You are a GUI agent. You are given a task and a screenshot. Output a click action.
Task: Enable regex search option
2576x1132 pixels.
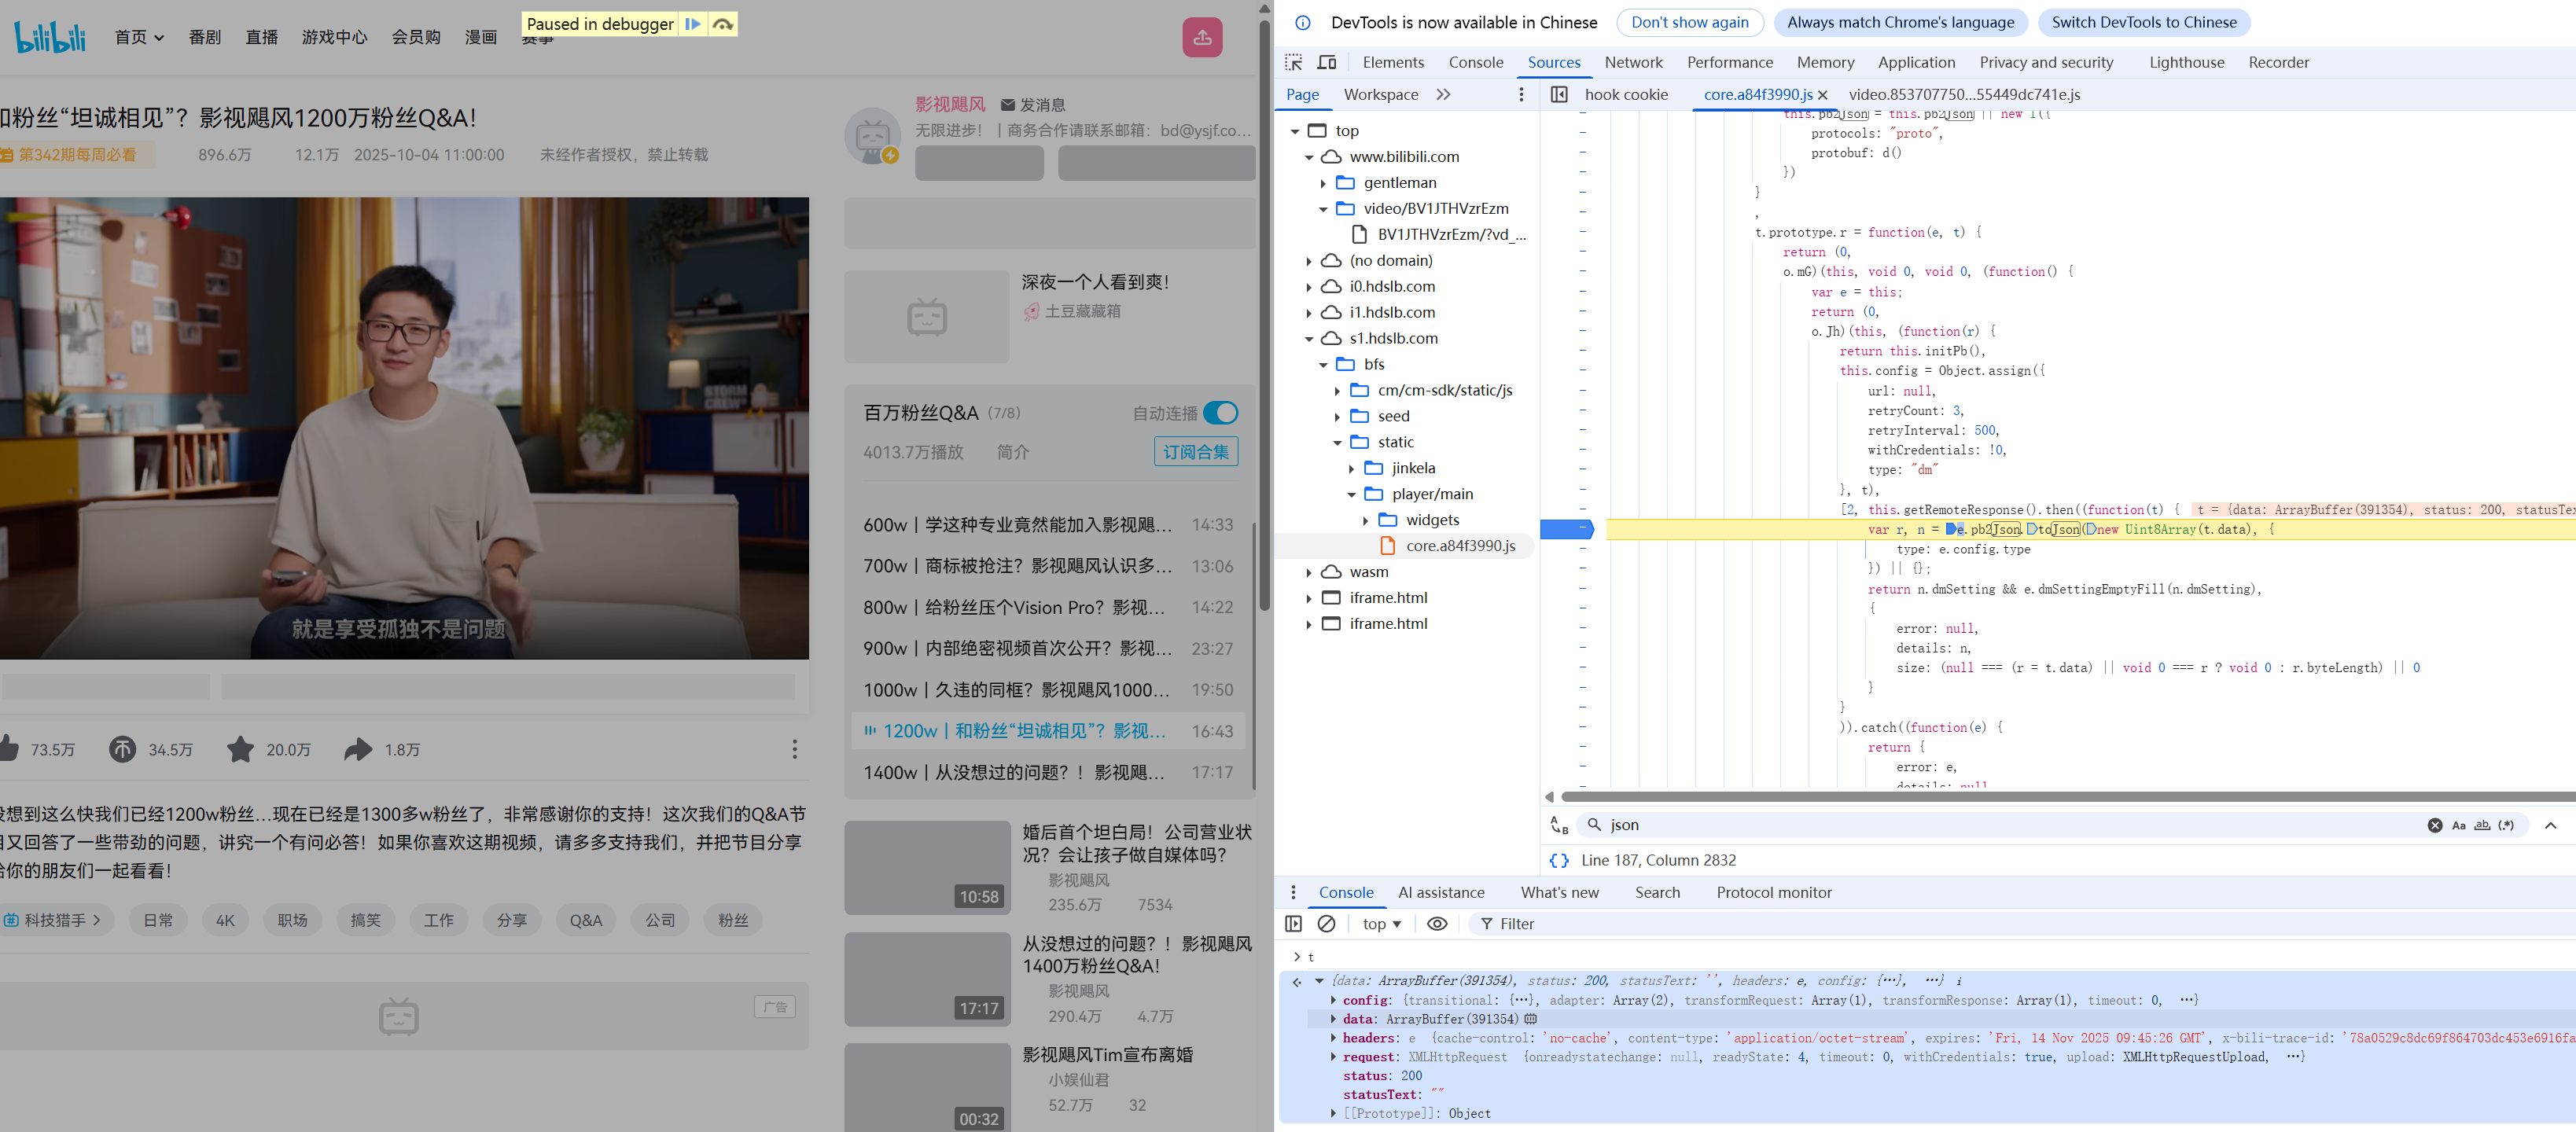click(x=2506, y=825)
